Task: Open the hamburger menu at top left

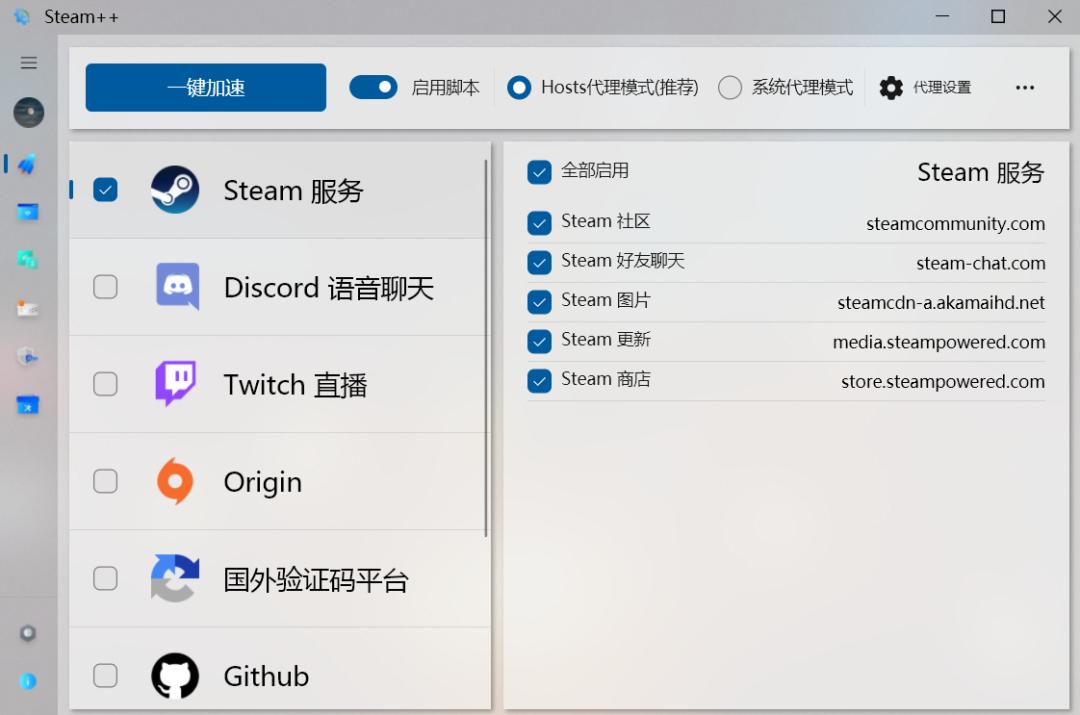Action: click(x=29, y=62)
